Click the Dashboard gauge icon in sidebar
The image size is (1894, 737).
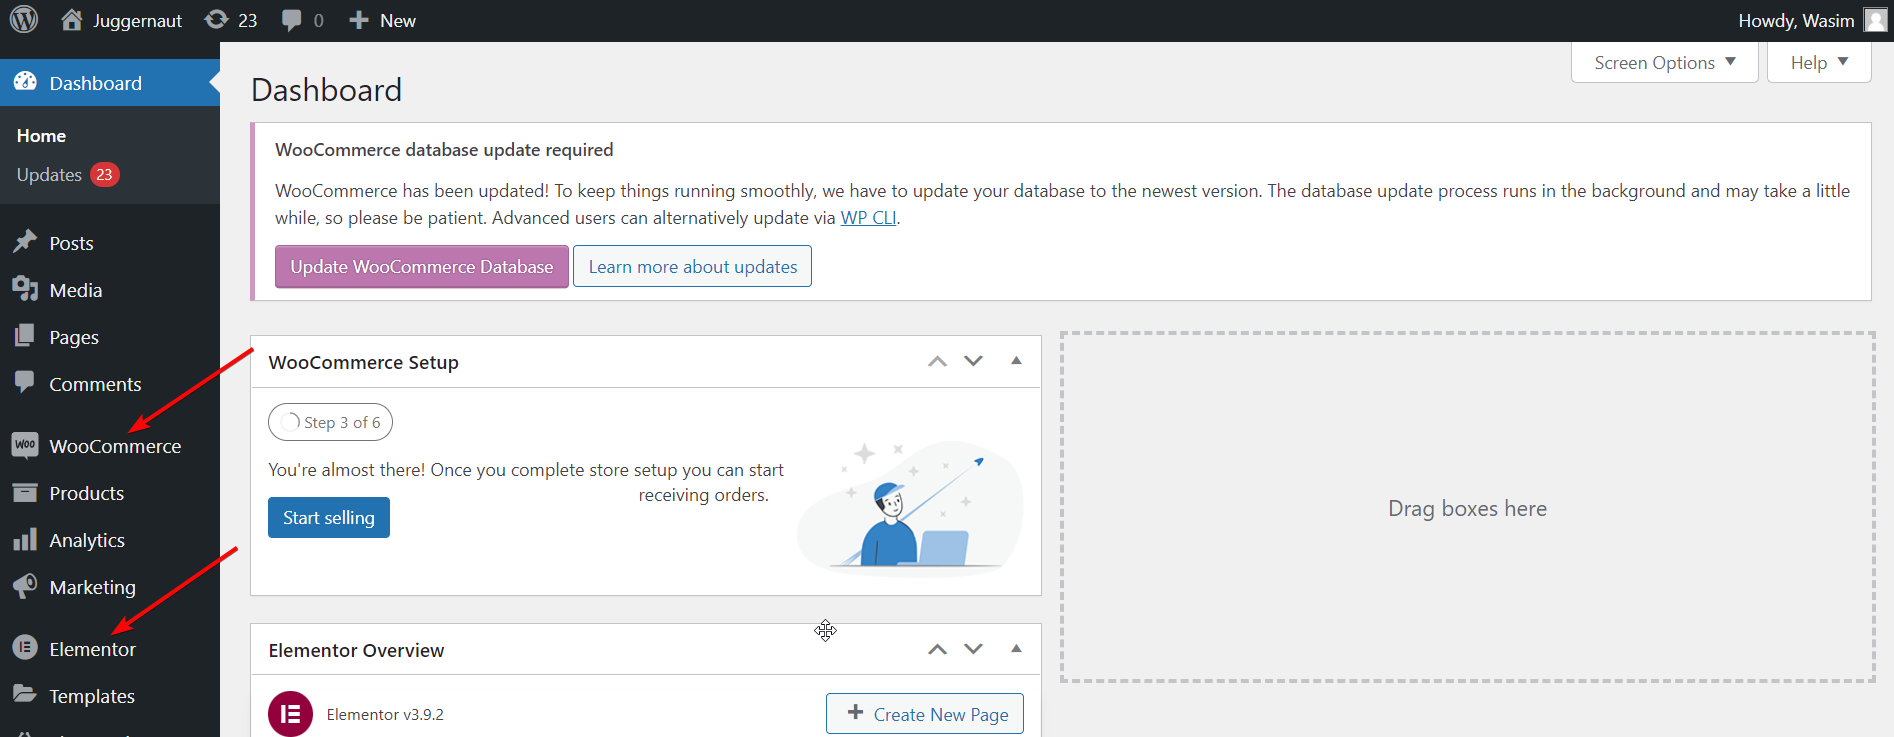click(x=25, y=82)
